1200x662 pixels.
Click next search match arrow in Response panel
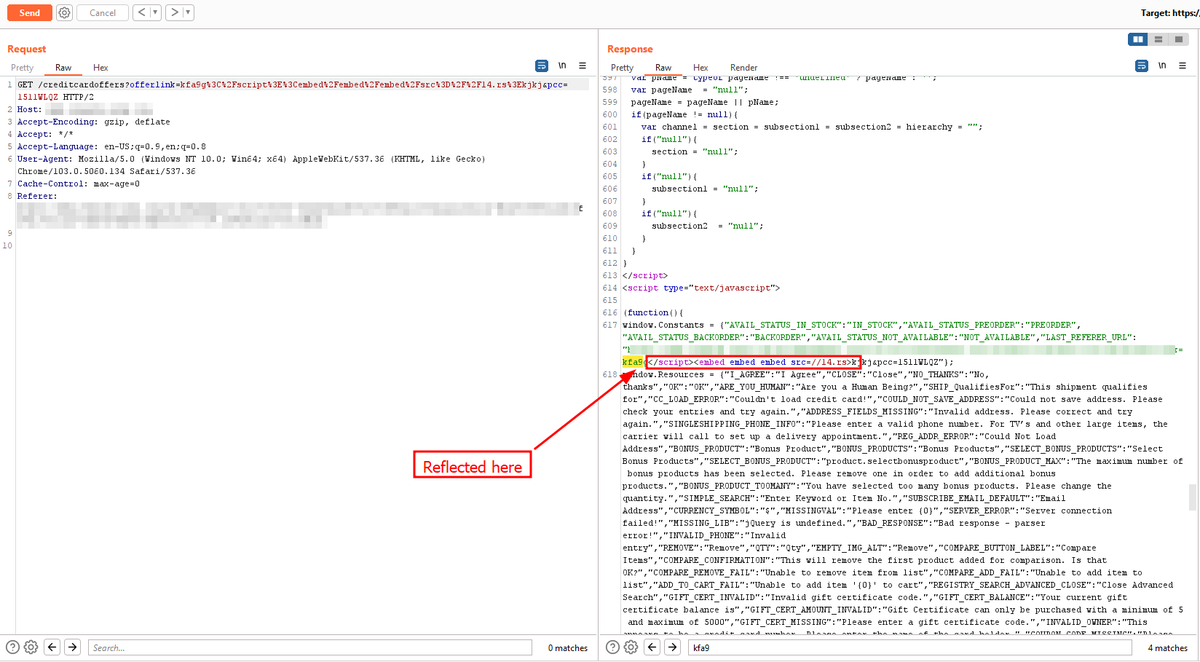pyautogui.click(x=671, y=647)
